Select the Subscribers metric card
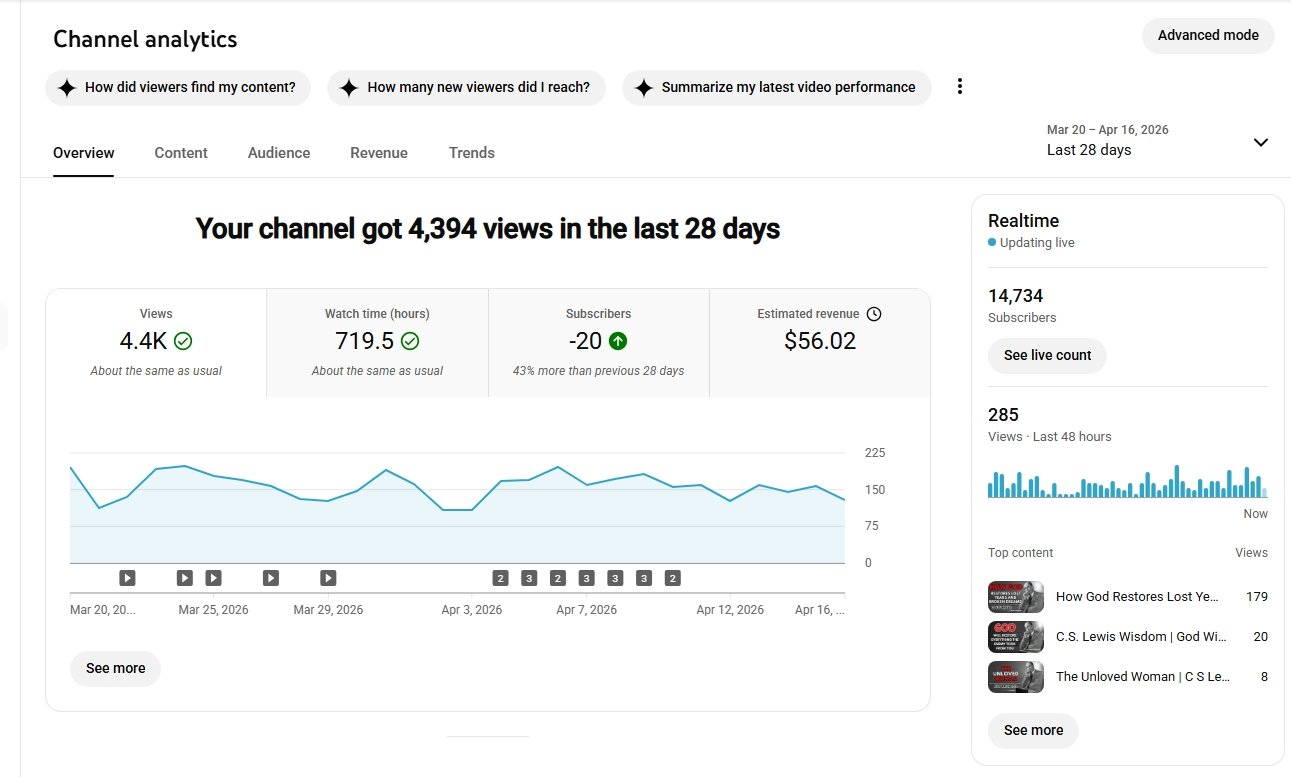This screenshot has width=1291, height=777. (598, 342)
